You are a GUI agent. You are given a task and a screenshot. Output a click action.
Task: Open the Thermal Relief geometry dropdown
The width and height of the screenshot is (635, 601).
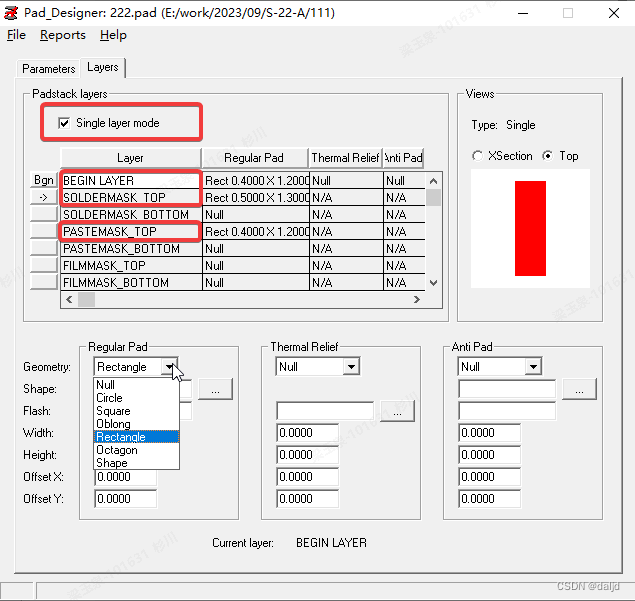(x=350, y=367)
